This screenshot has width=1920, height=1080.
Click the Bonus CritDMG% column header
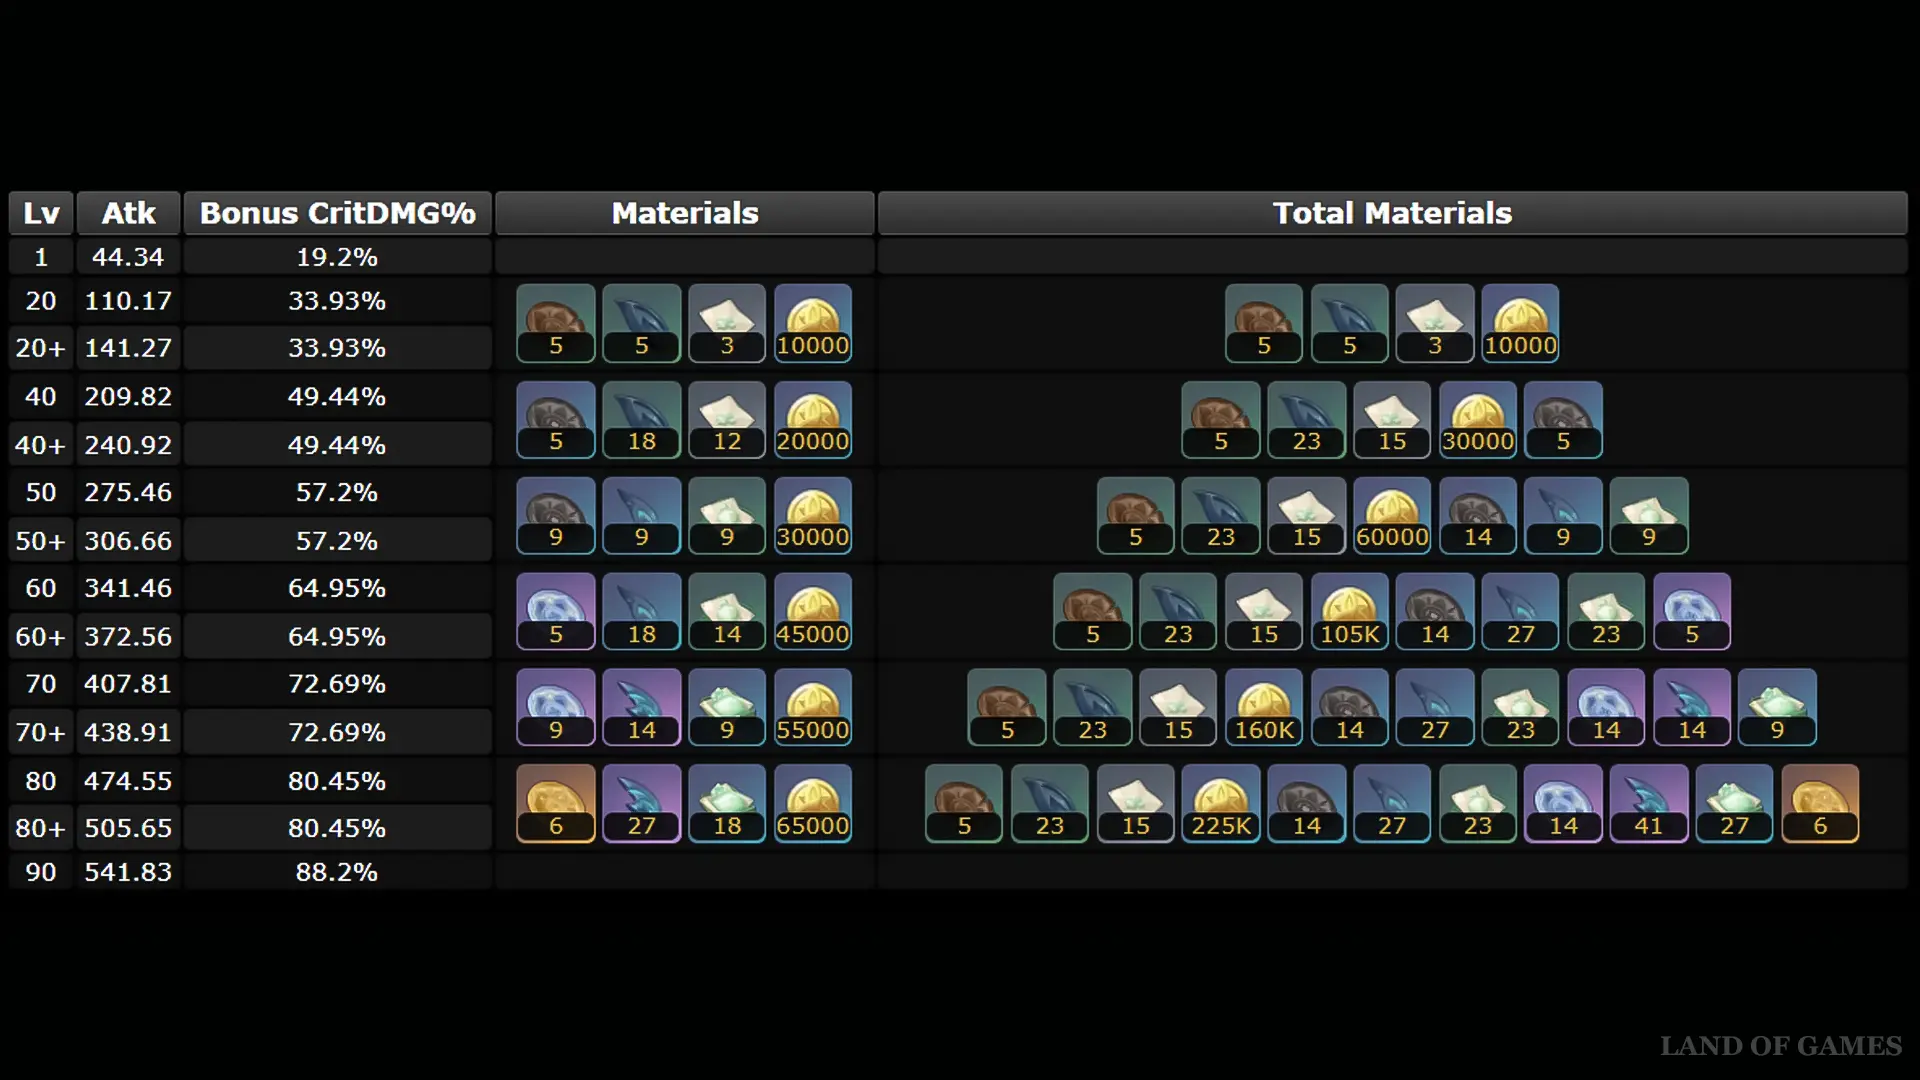337,213
